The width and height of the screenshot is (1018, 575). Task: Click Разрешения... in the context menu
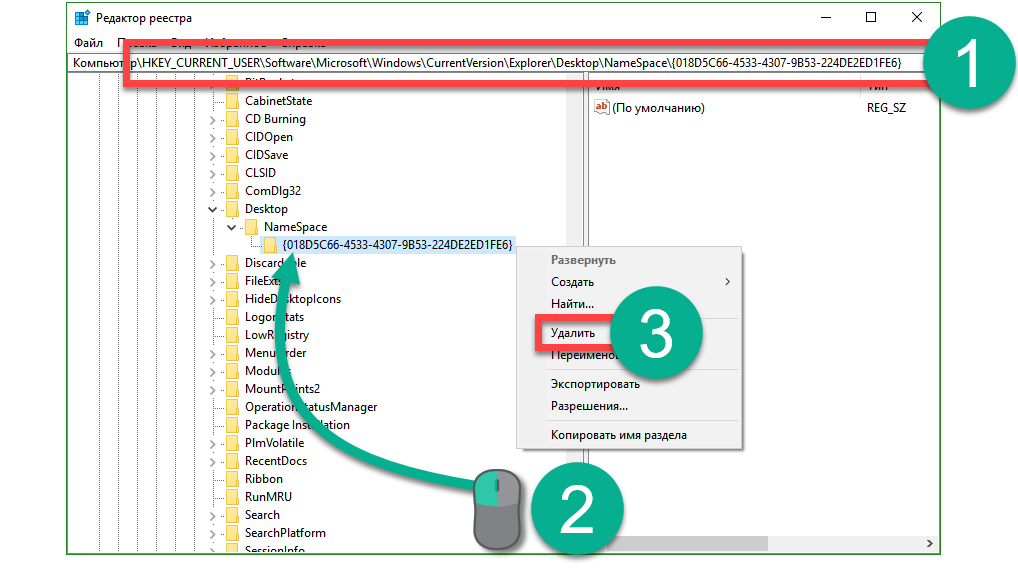tap(589, 406)
